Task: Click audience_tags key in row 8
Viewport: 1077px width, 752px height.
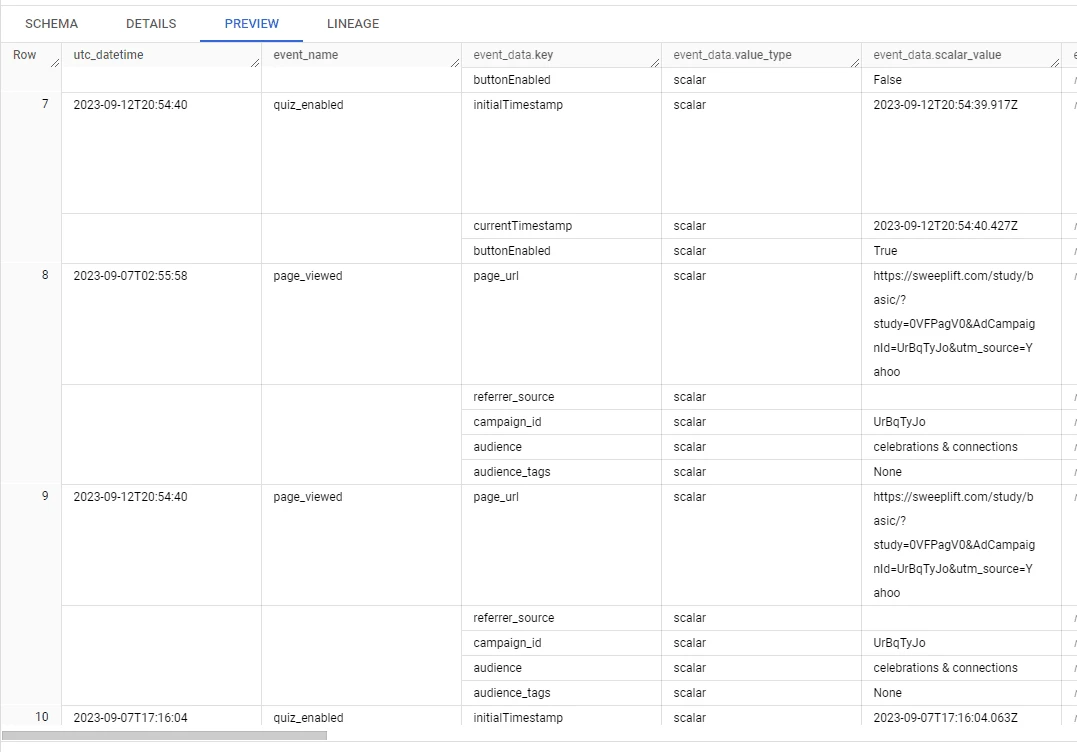Action: pyautogui.click(x=512, y=472)
